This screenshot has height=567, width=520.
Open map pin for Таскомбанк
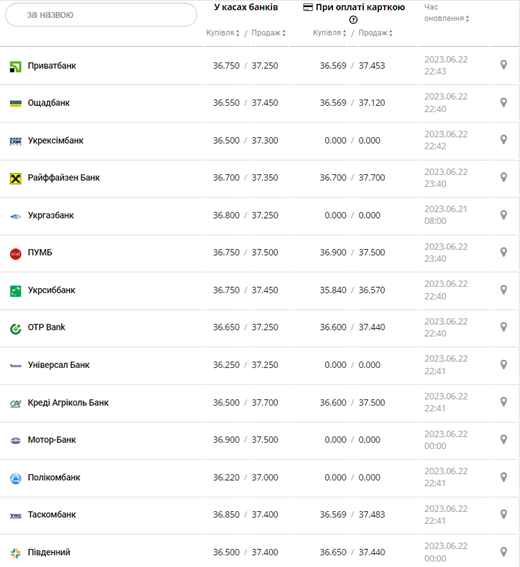pos(503,514)
